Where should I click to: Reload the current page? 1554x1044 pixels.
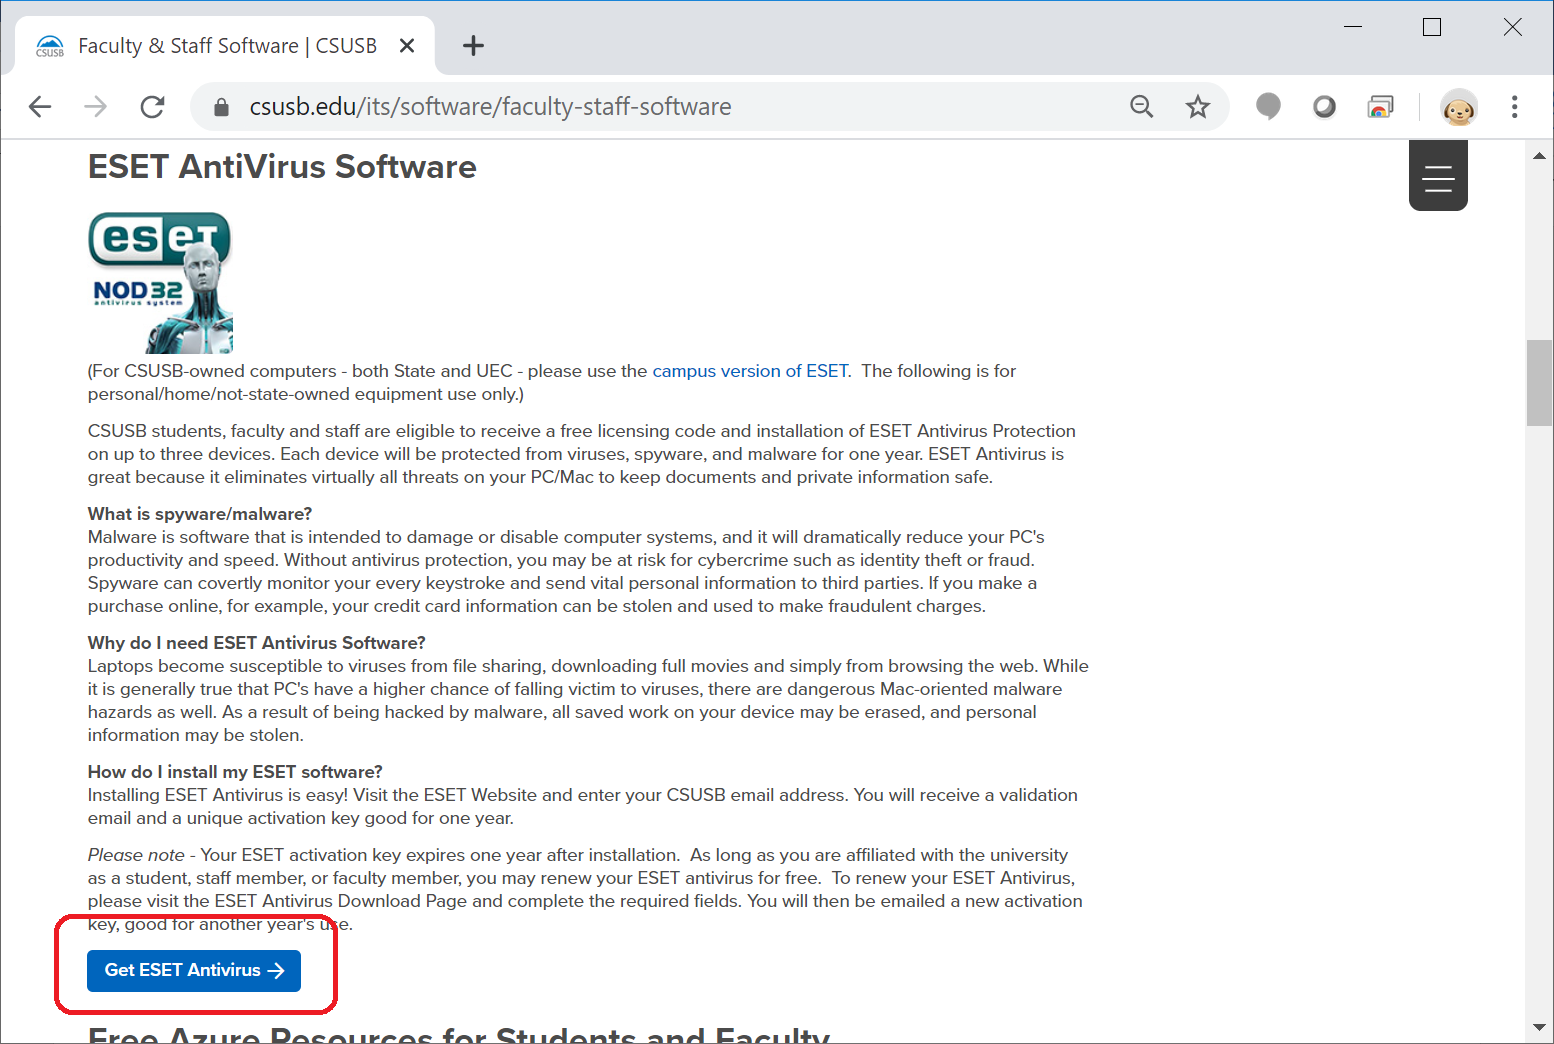tap(152, 107)
